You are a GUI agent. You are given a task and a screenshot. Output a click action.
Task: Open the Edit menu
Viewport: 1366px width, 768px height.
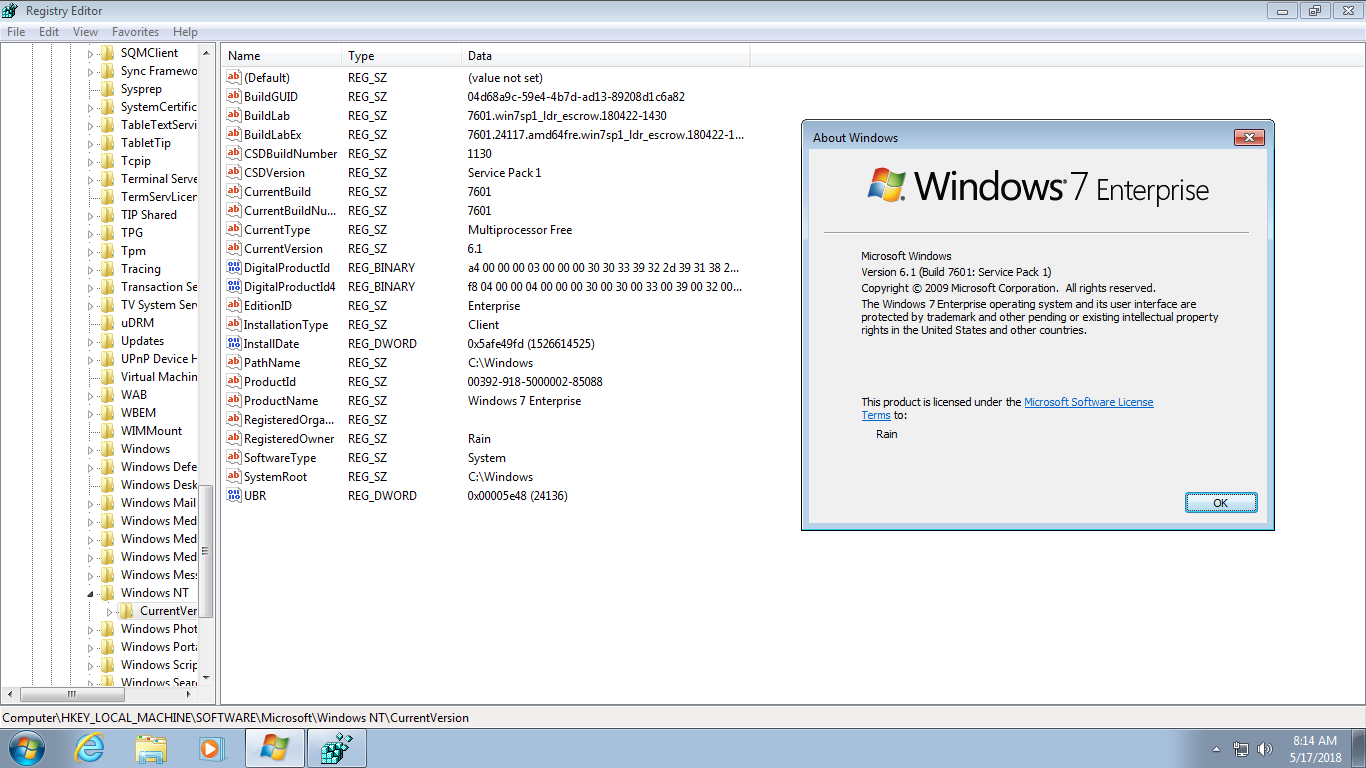(49, 32)
